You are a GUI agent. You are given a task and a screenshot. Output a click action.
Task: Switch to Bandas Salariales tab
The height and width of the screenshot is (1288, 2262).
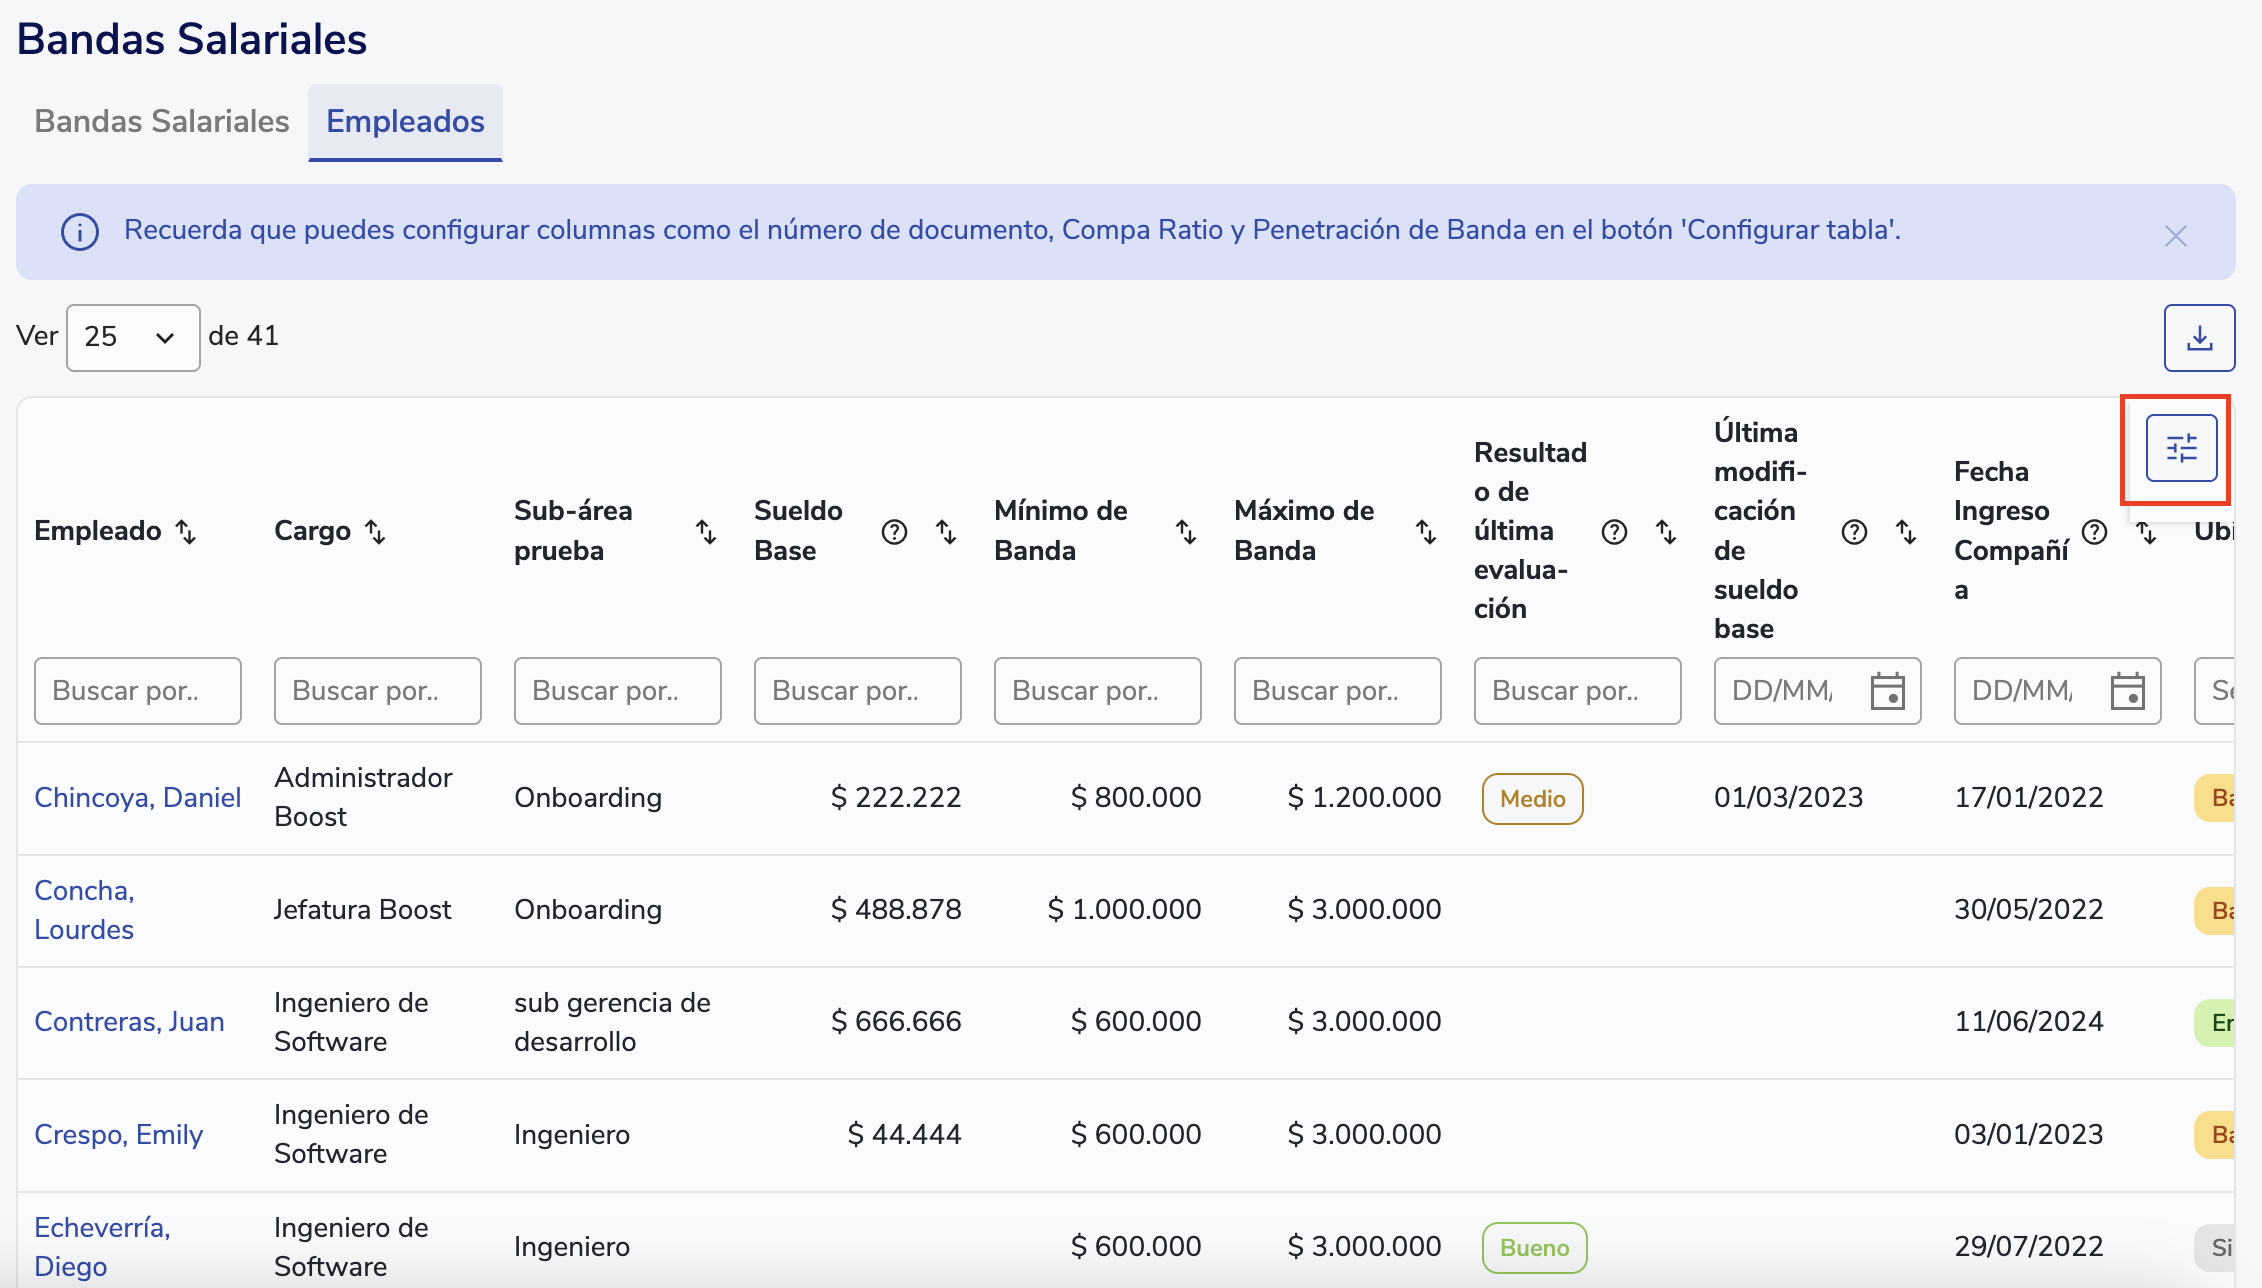point(162,122)
